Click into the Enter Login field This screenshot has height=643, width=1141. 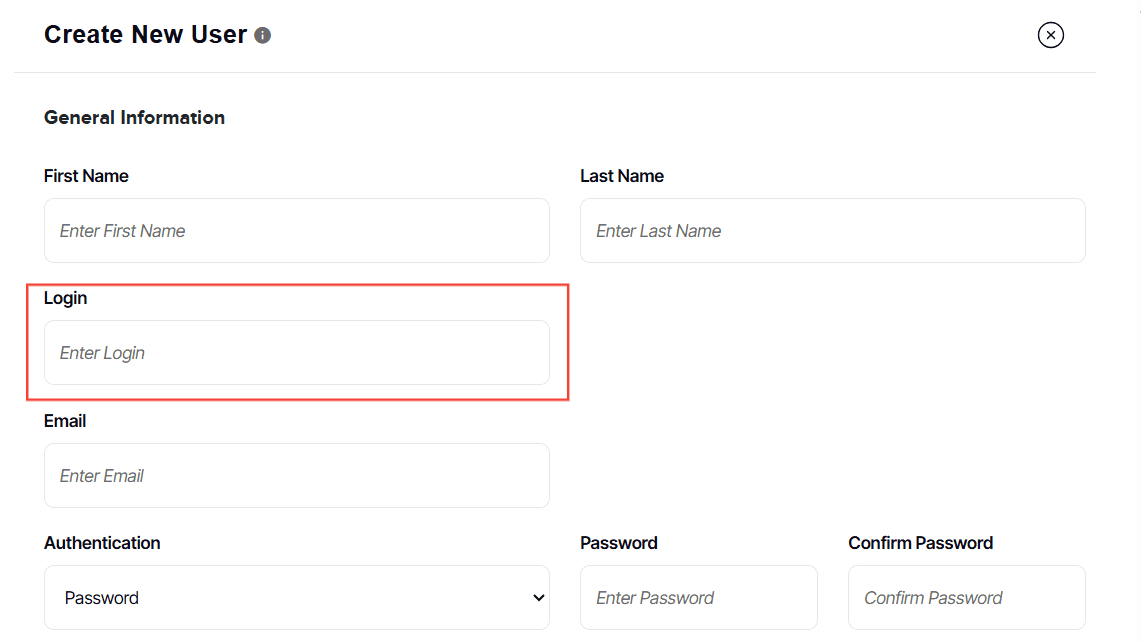[x=296, y=353]
